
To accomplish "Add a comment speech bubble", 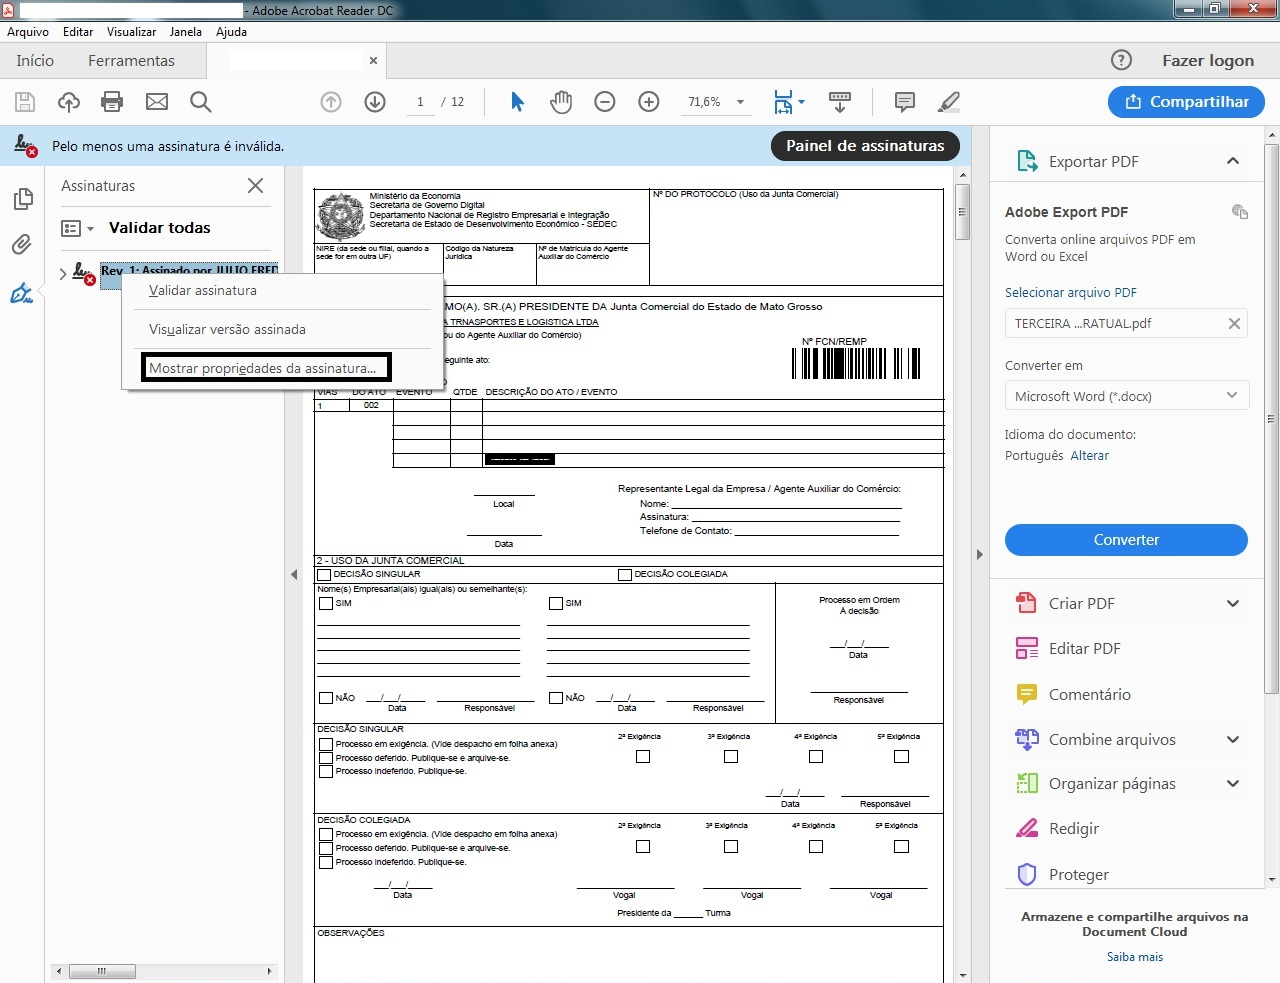I will tap(905, 102).
